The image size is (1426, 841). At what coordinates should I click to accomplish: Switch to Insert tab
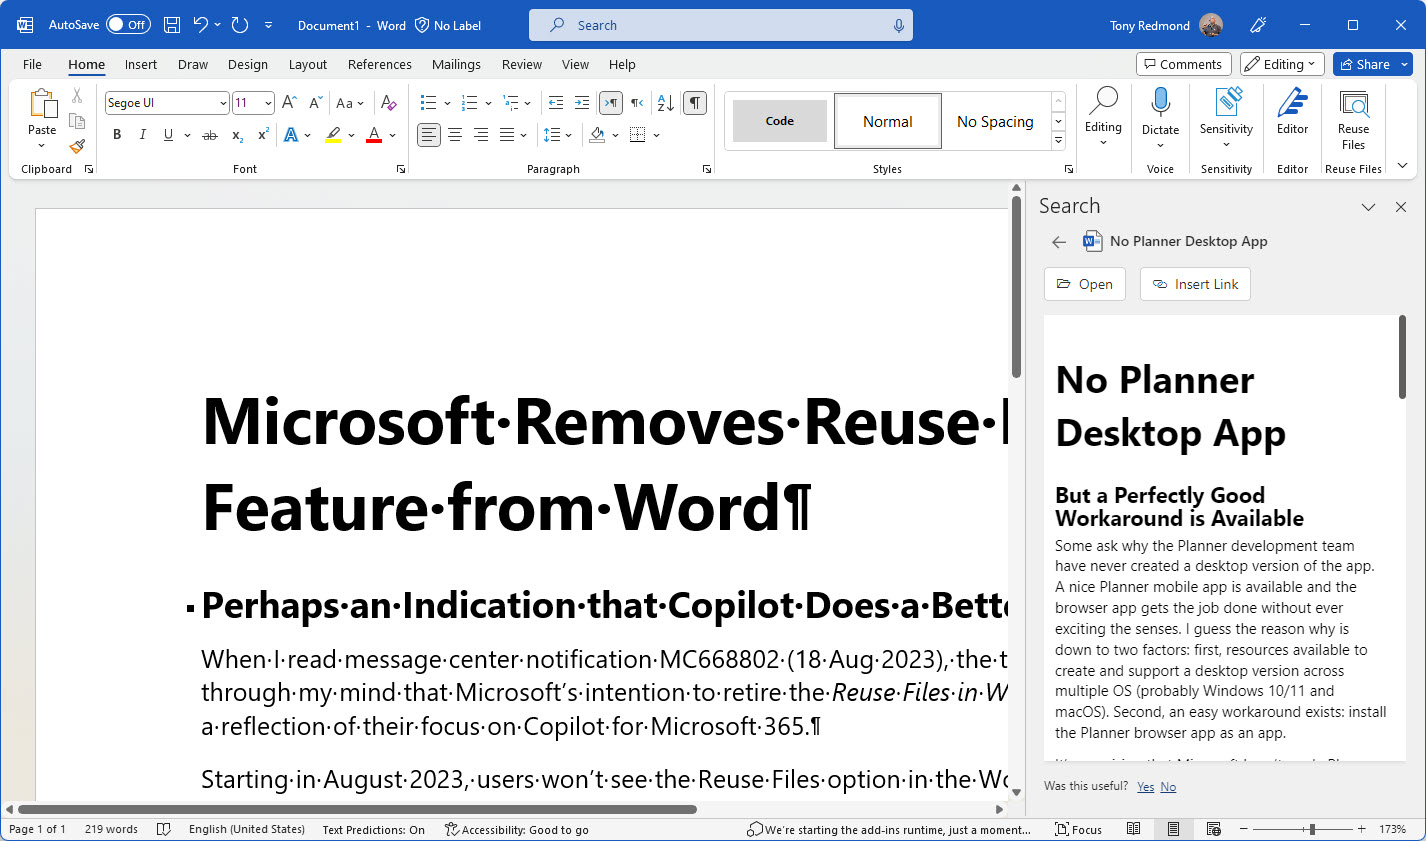(140, 64)
